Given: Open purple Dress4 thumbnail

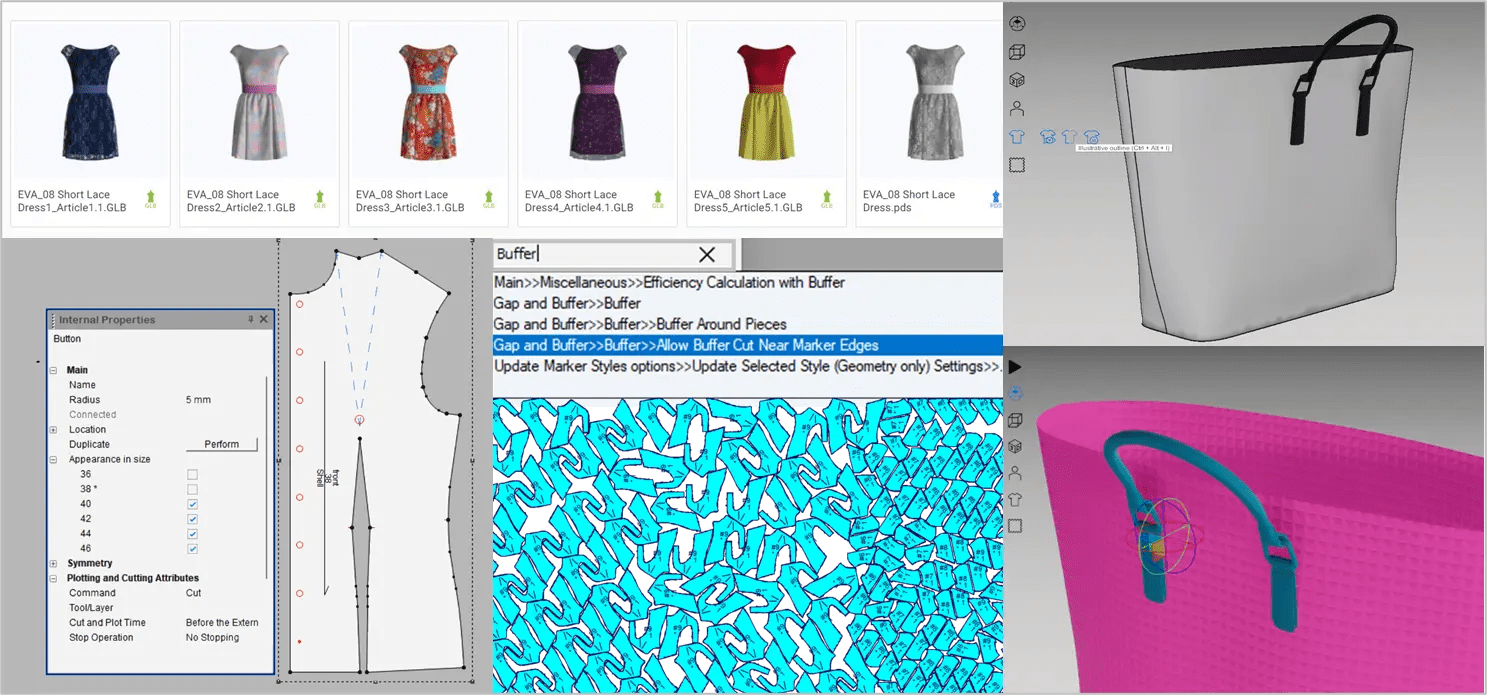Looking at the screenshot, I should (x=597, y=102).
